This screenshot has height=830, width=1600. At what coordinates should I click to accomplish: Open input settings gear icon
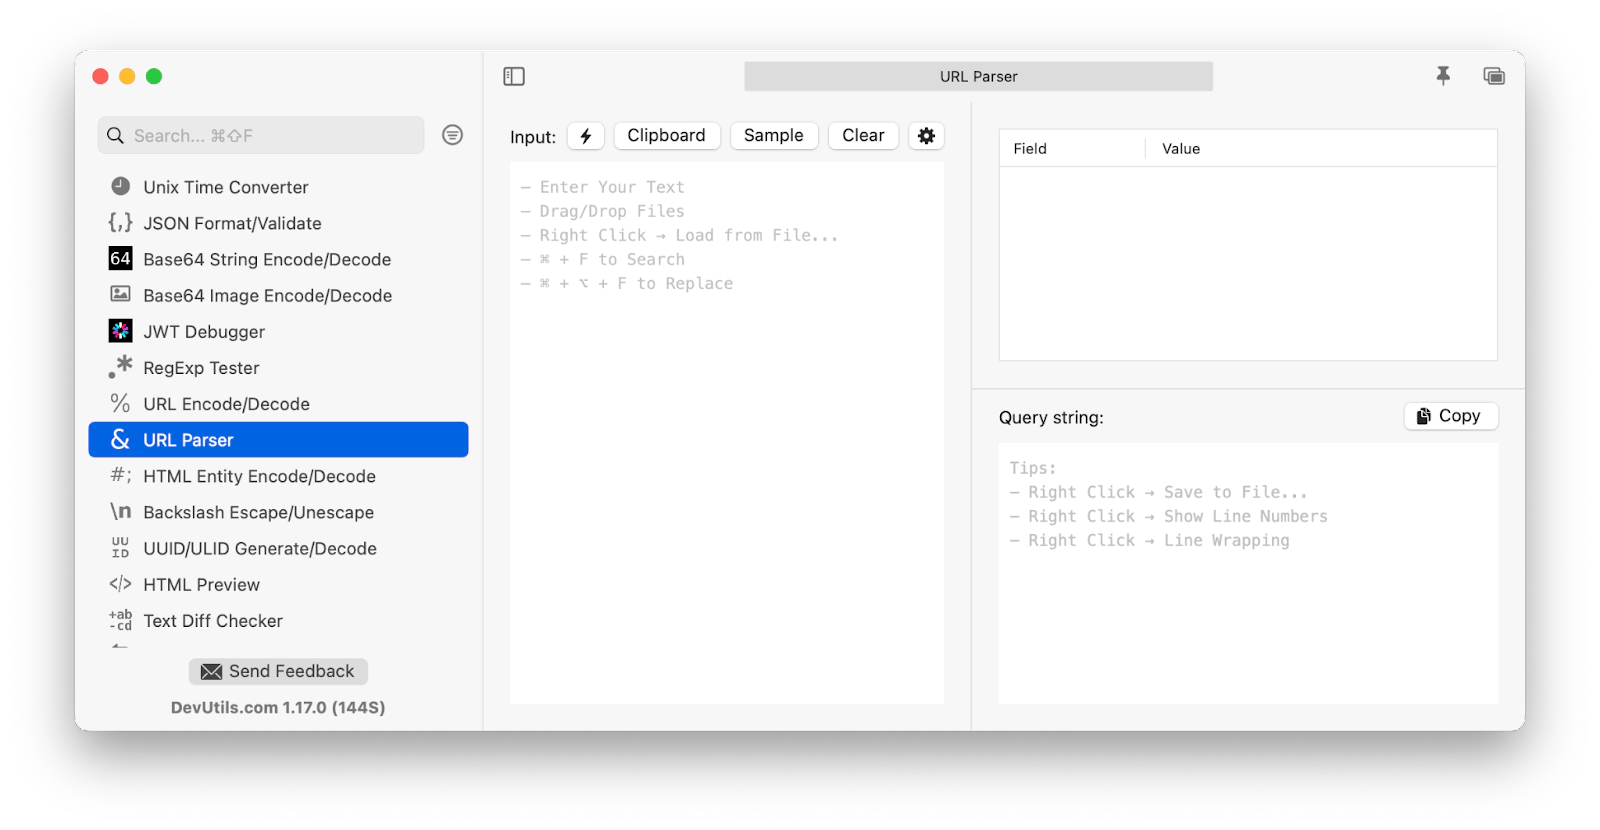927,136
